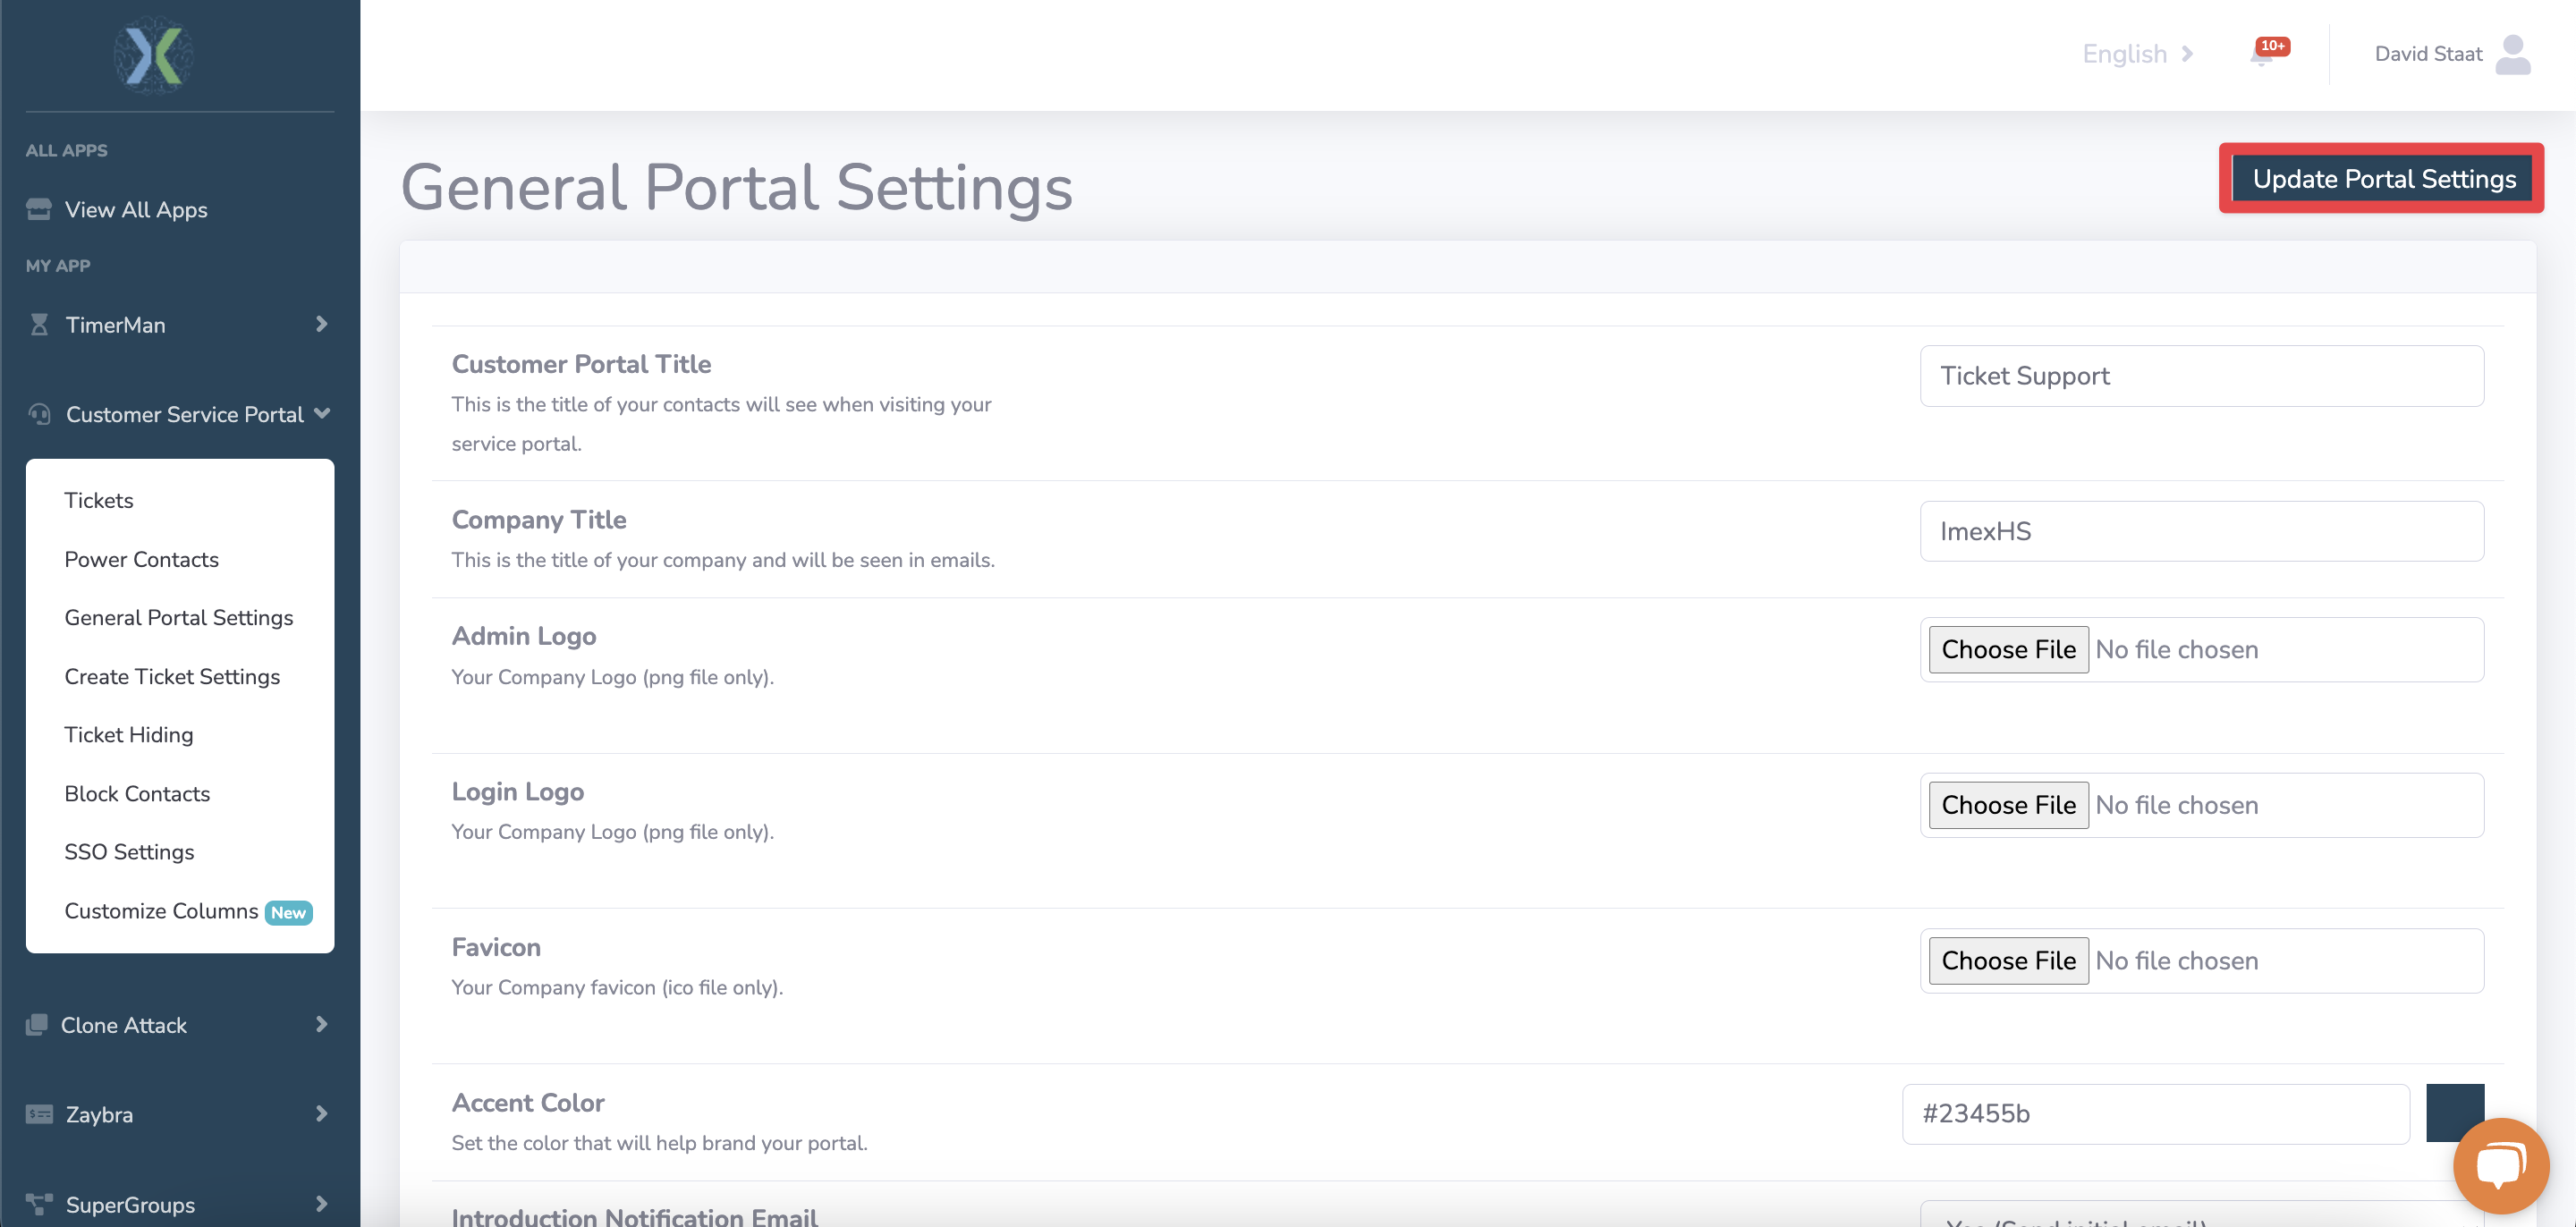Click the View All Apps icon

pyautogui.click(x=36, y=207)
